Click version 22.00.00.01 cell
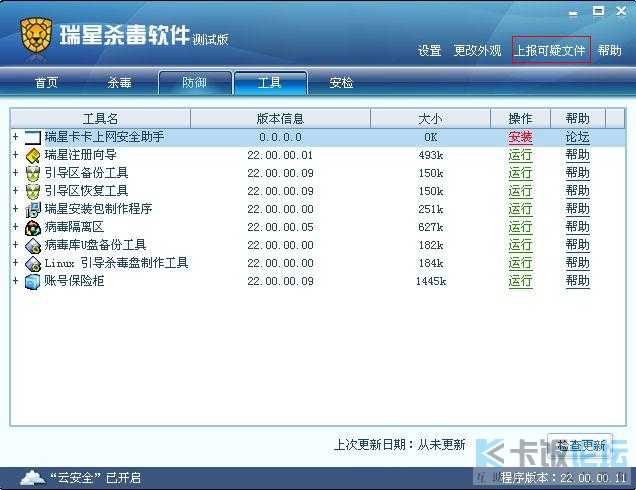Viewport: 636px width, 490px height. pos(280,155)
